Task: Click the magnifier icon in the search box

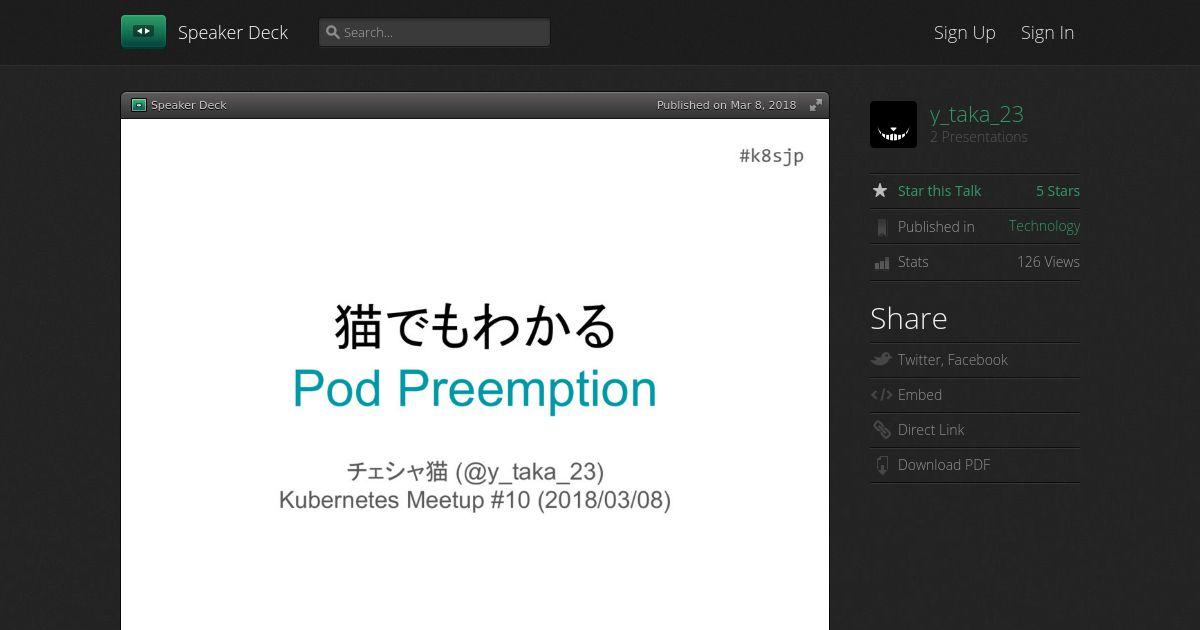Action: point(333,32)
